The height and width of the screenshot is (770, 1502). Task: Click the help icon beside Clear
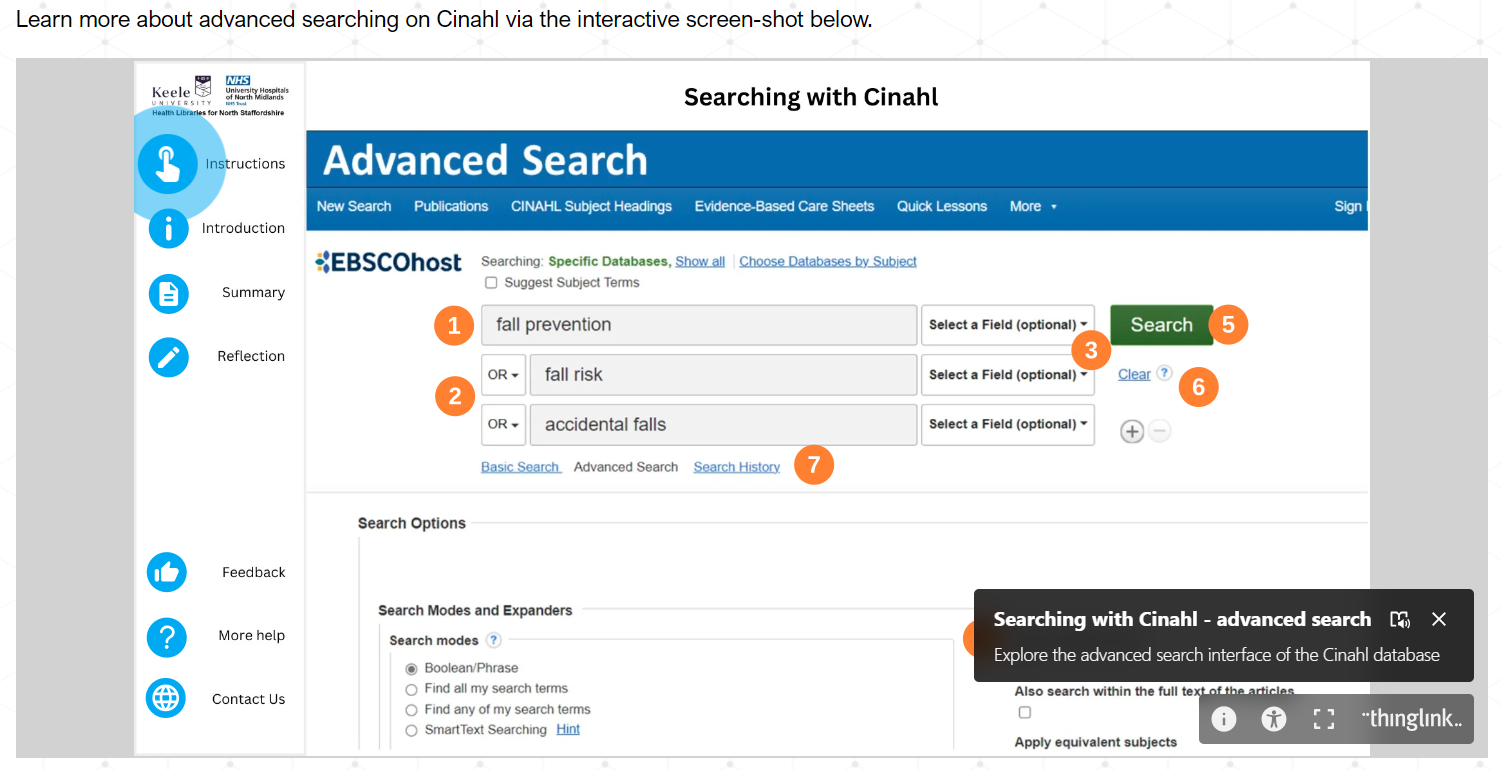coord(1164,373)
